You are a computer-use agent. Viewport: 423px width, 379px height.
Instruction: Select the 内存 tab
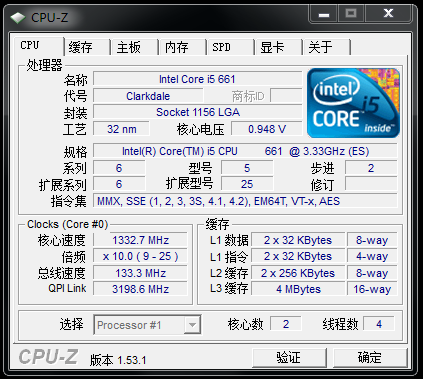[182, 47]
